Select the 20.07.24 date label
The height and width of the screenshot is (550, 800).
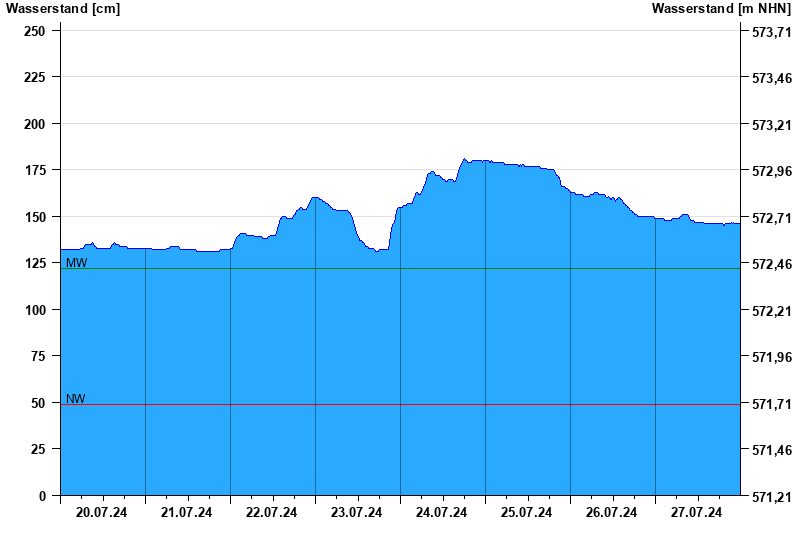[x=102, y=512]
